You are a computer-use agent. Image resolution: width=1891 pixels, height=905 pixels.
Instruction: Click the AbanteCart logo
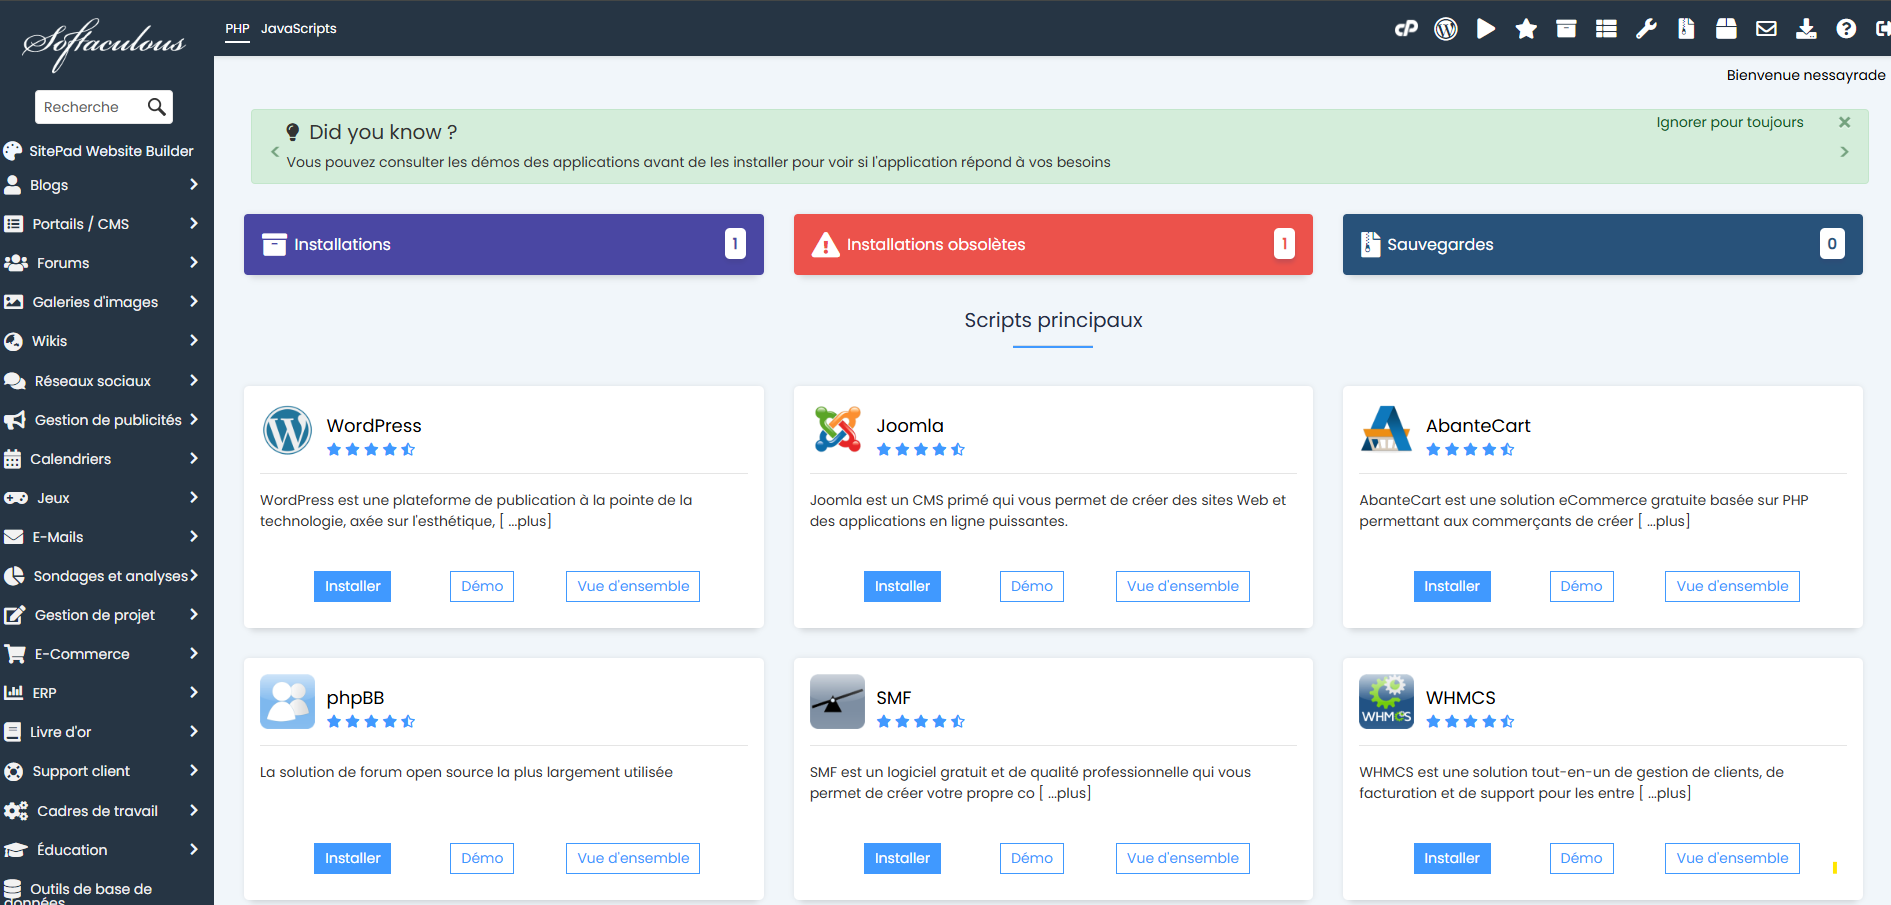click(1386, 429)
